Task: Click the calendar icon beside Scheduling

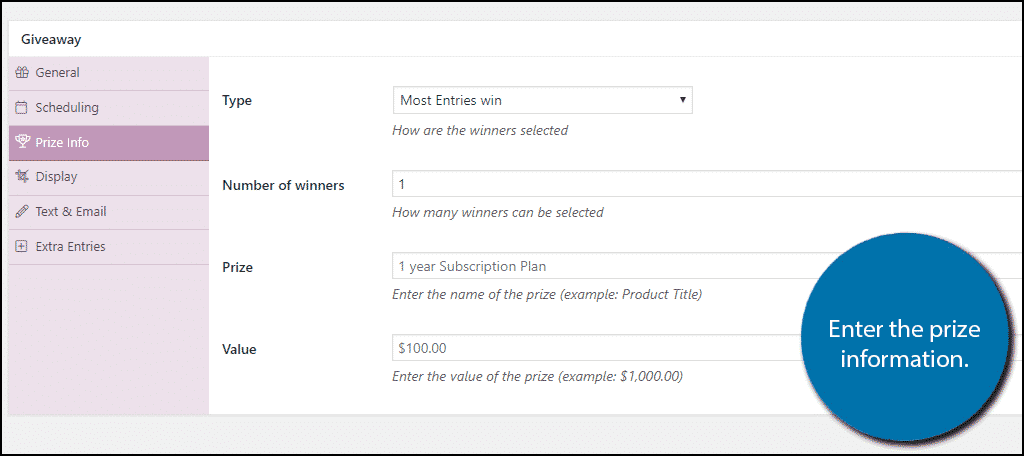Action: pyautogui.click(x=22, y=108)
